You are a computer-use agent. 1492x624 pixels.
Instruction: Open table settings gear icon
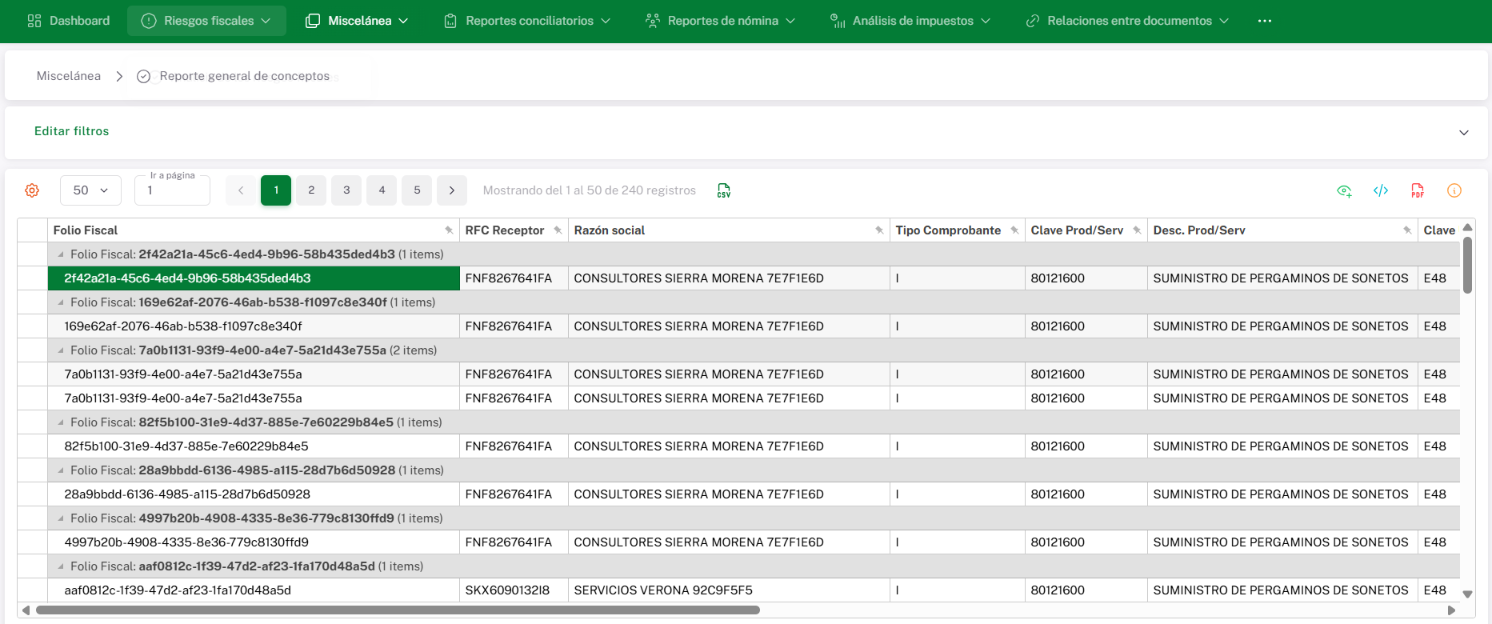32,190
